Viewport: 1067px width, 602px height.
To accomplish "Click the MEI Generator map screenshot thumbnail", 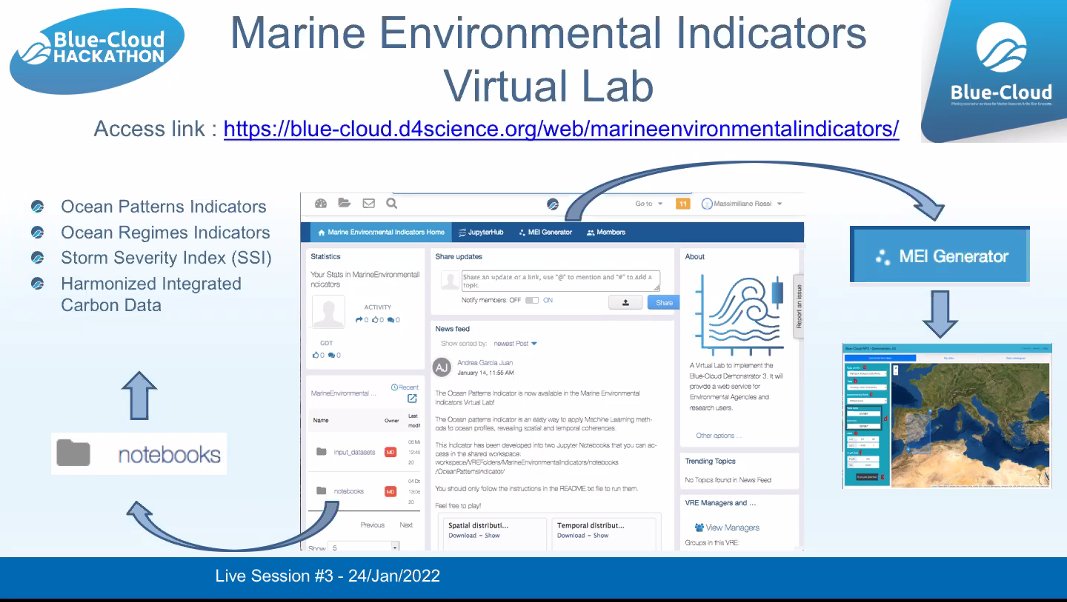I will [947, 416].
